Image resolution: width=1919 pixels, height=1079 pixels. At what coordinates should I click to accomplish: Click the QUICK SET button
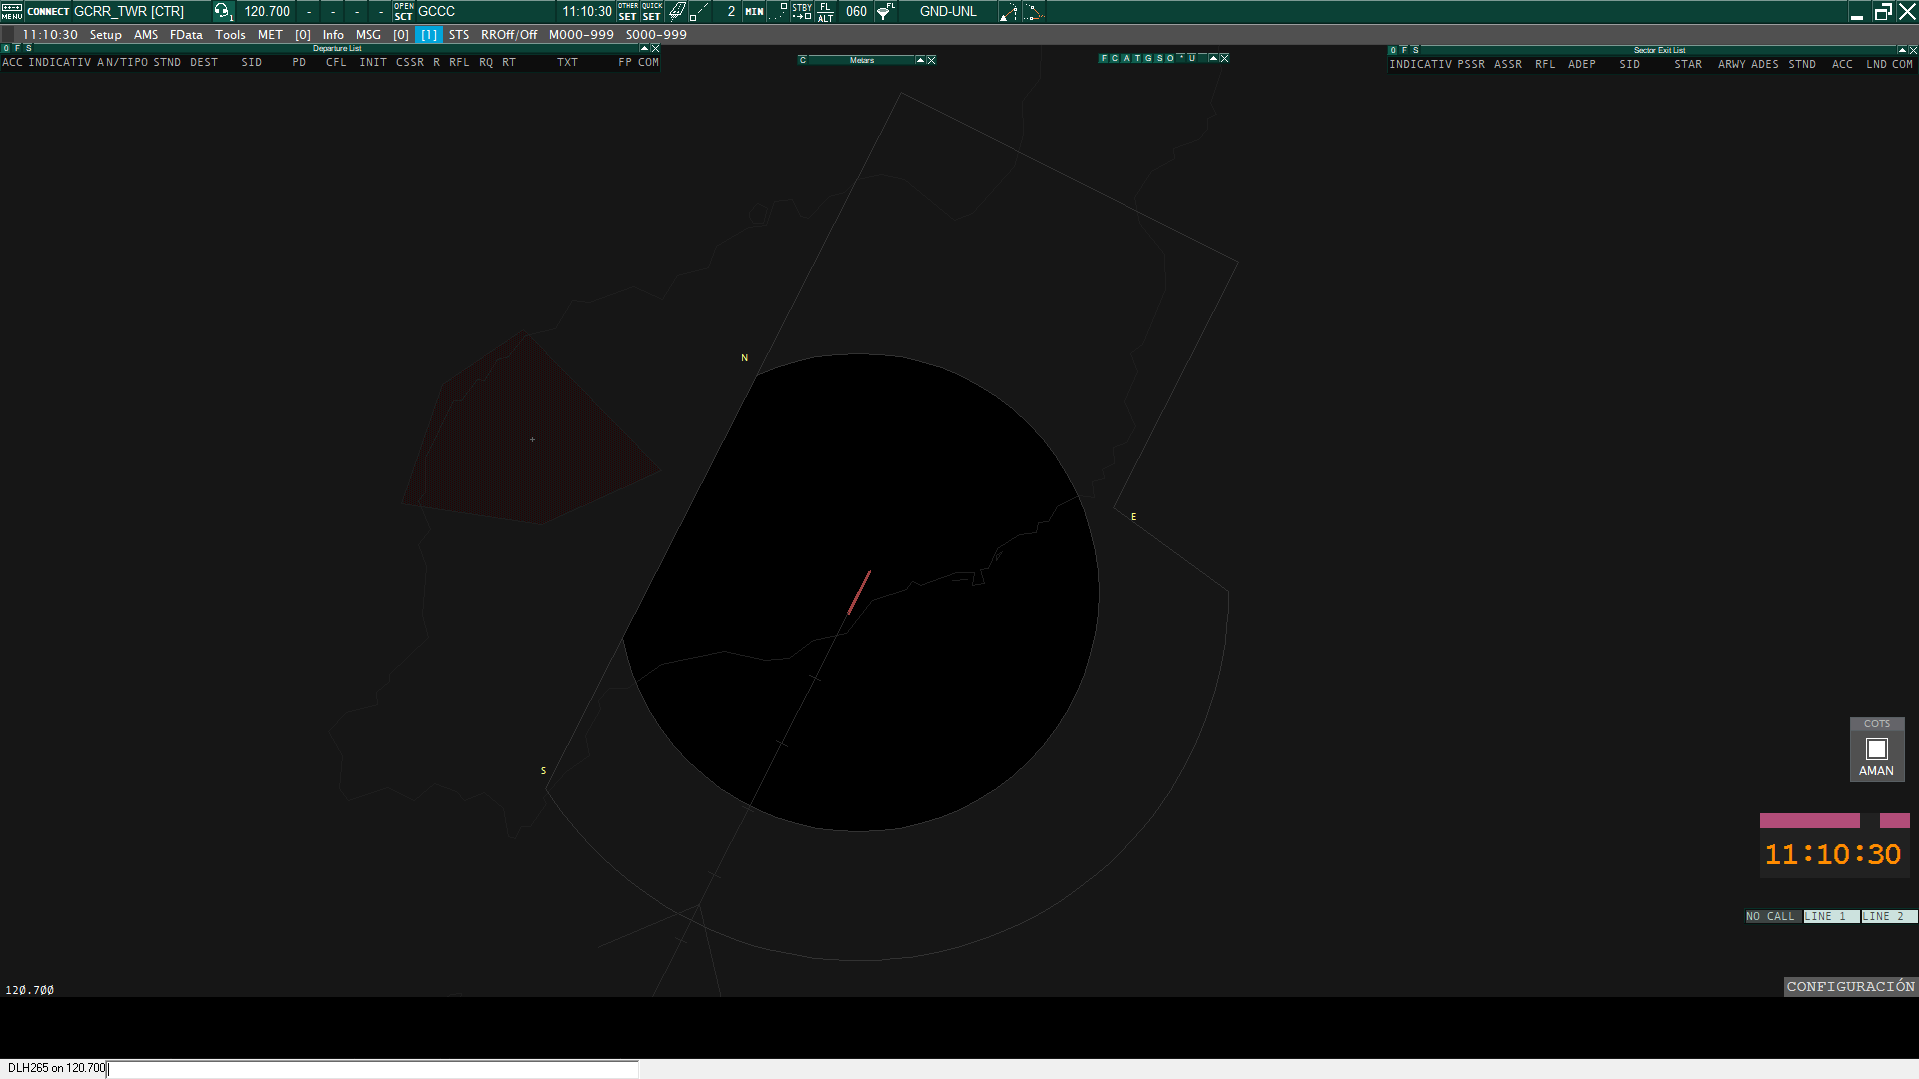click(652, 12)
